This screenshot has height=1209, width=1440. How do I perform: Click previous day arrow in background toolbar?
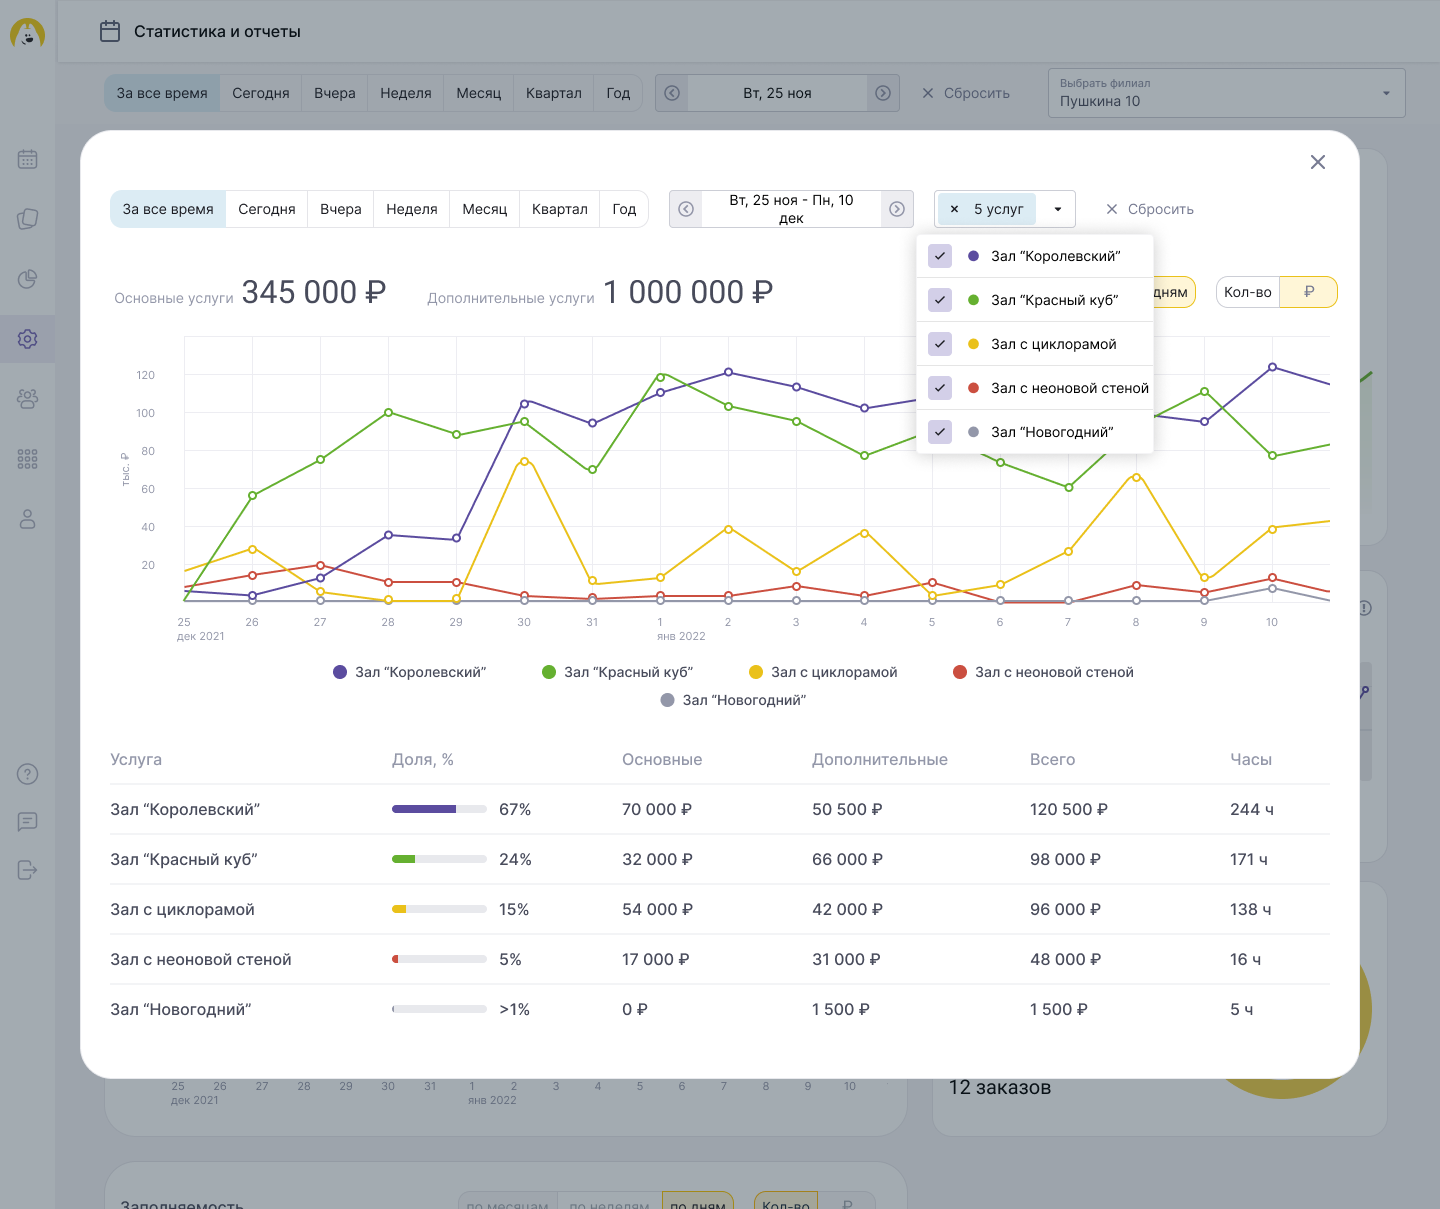pyautogui.click(x=672, y=93)
